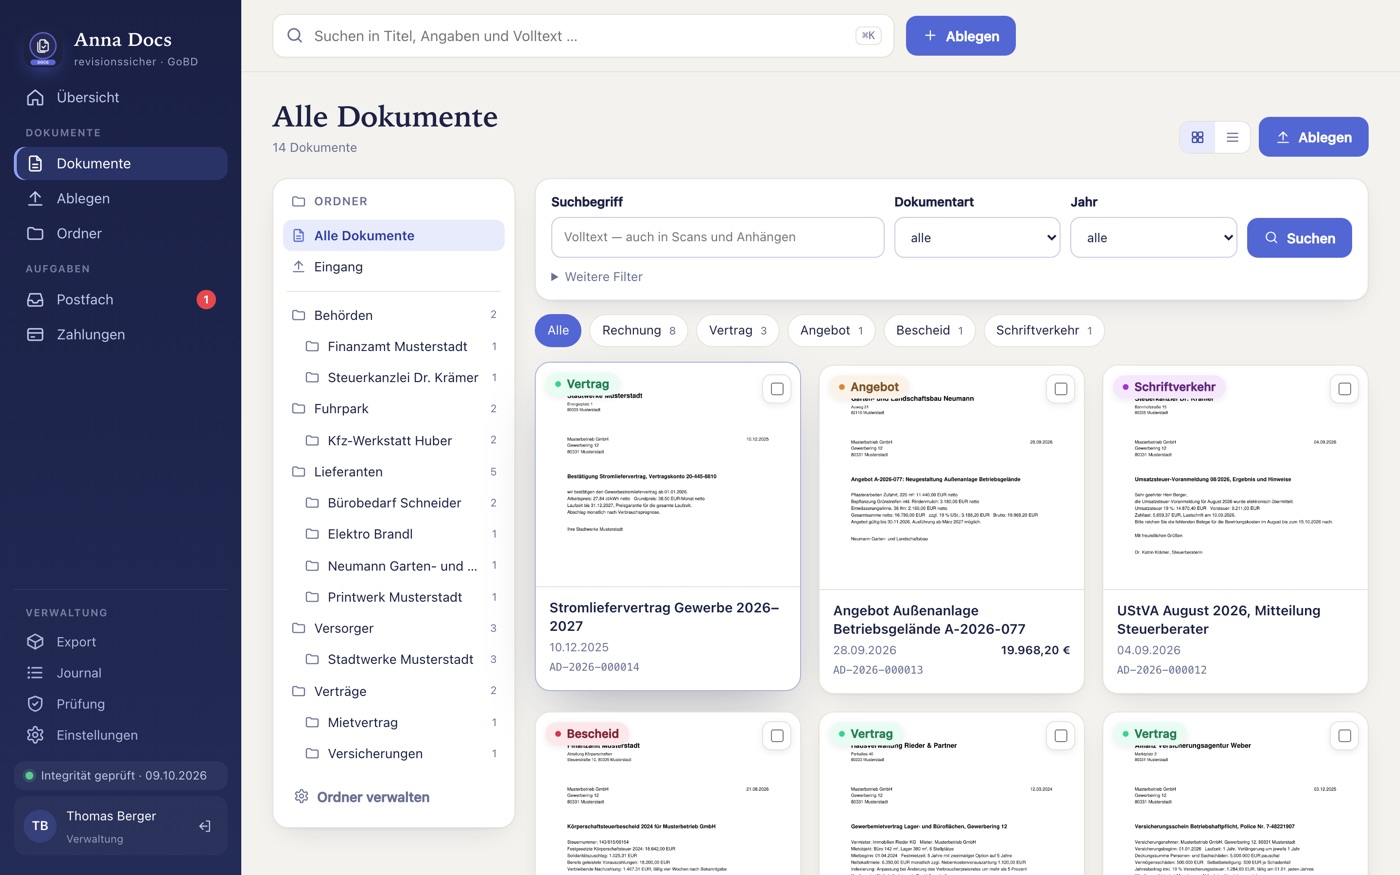1400x875 pixels.
Task: Click the logout icon beside Thomas Berger
Action: (205, 826)
